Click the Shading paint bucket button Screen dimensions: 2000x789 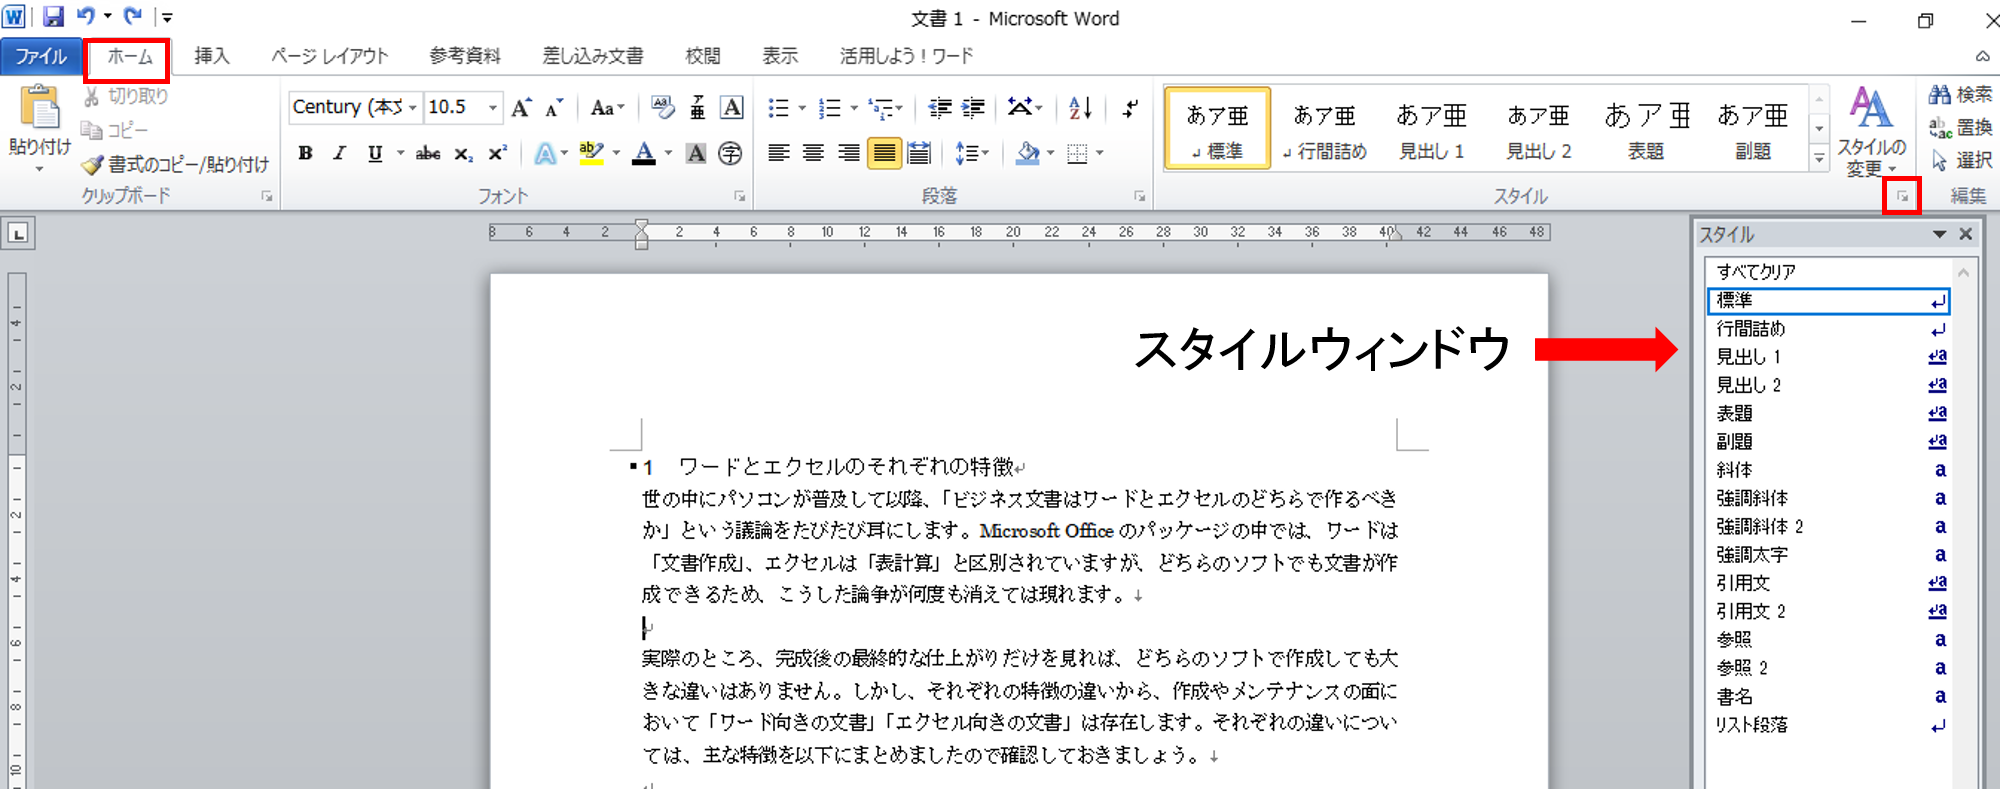pos(1027,153)
